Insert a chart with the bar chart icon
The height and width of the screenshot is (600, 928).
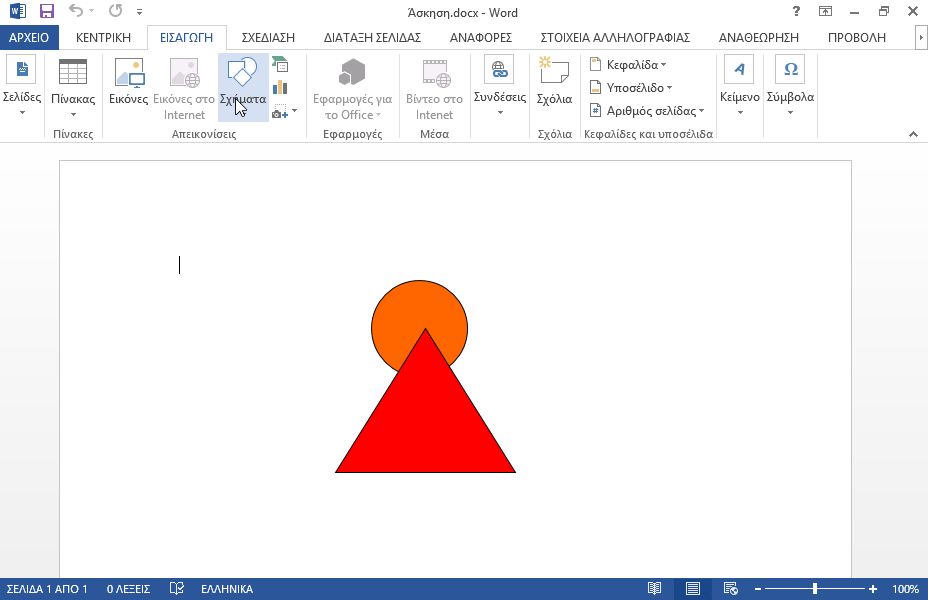click(x=280, y=88)
